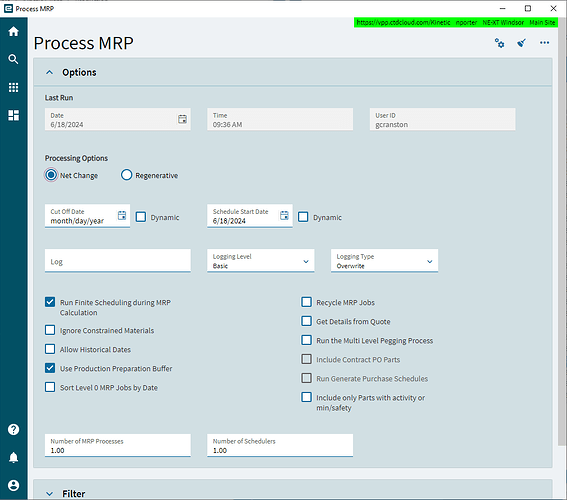The height and width of the screenshot is (500, 567).
Task: Open the search icon in sidebar
Action: [13, 59]
